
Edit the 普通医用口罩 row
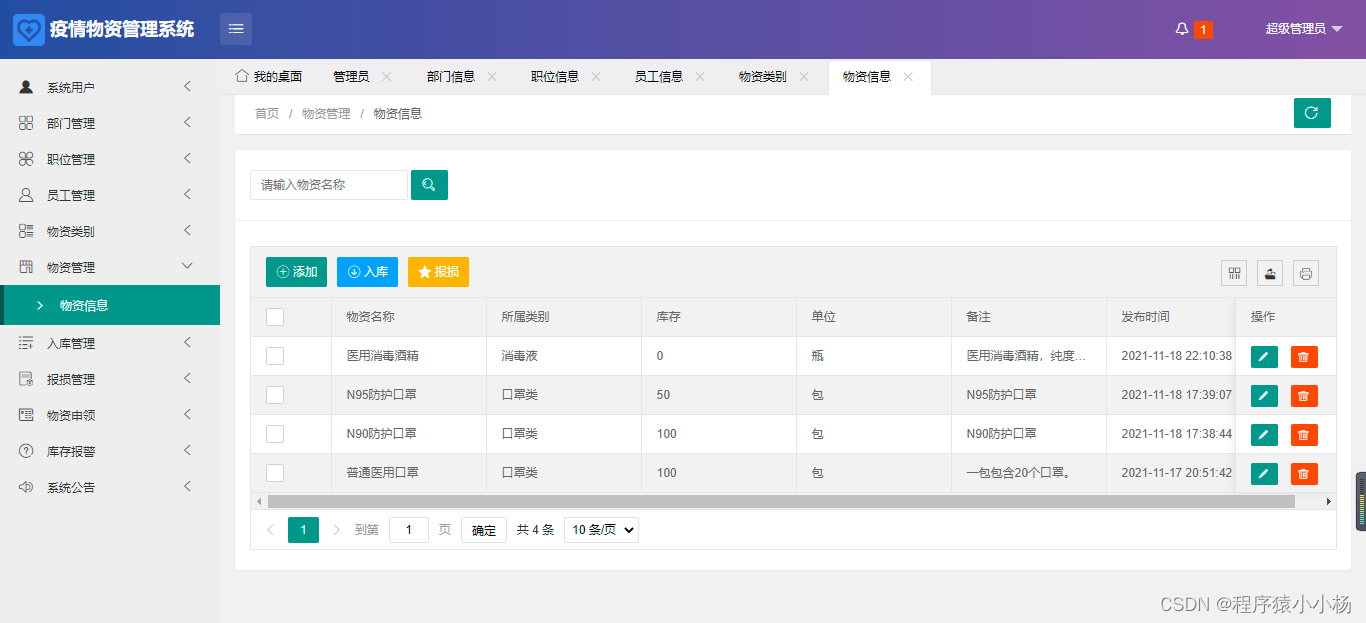click(1264, 474)
